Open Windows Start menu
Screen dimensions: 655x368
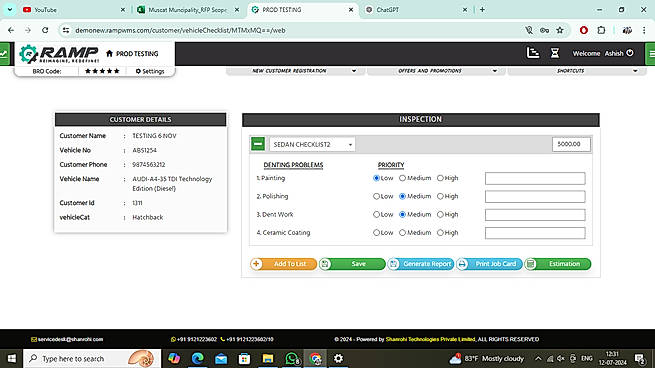point(12,358)
